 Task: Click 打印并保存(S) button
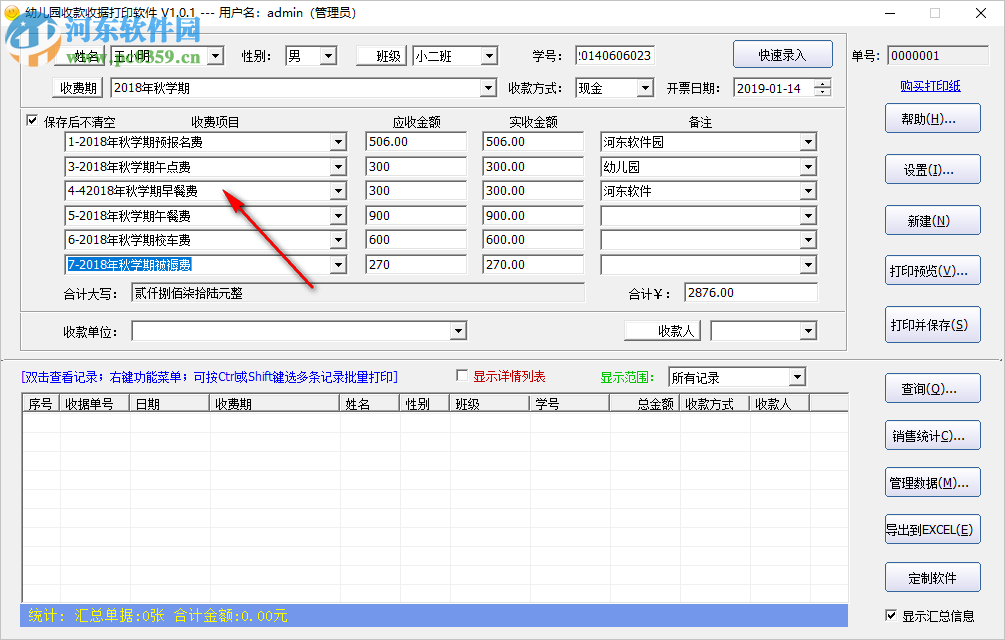(x=933, y=325)
